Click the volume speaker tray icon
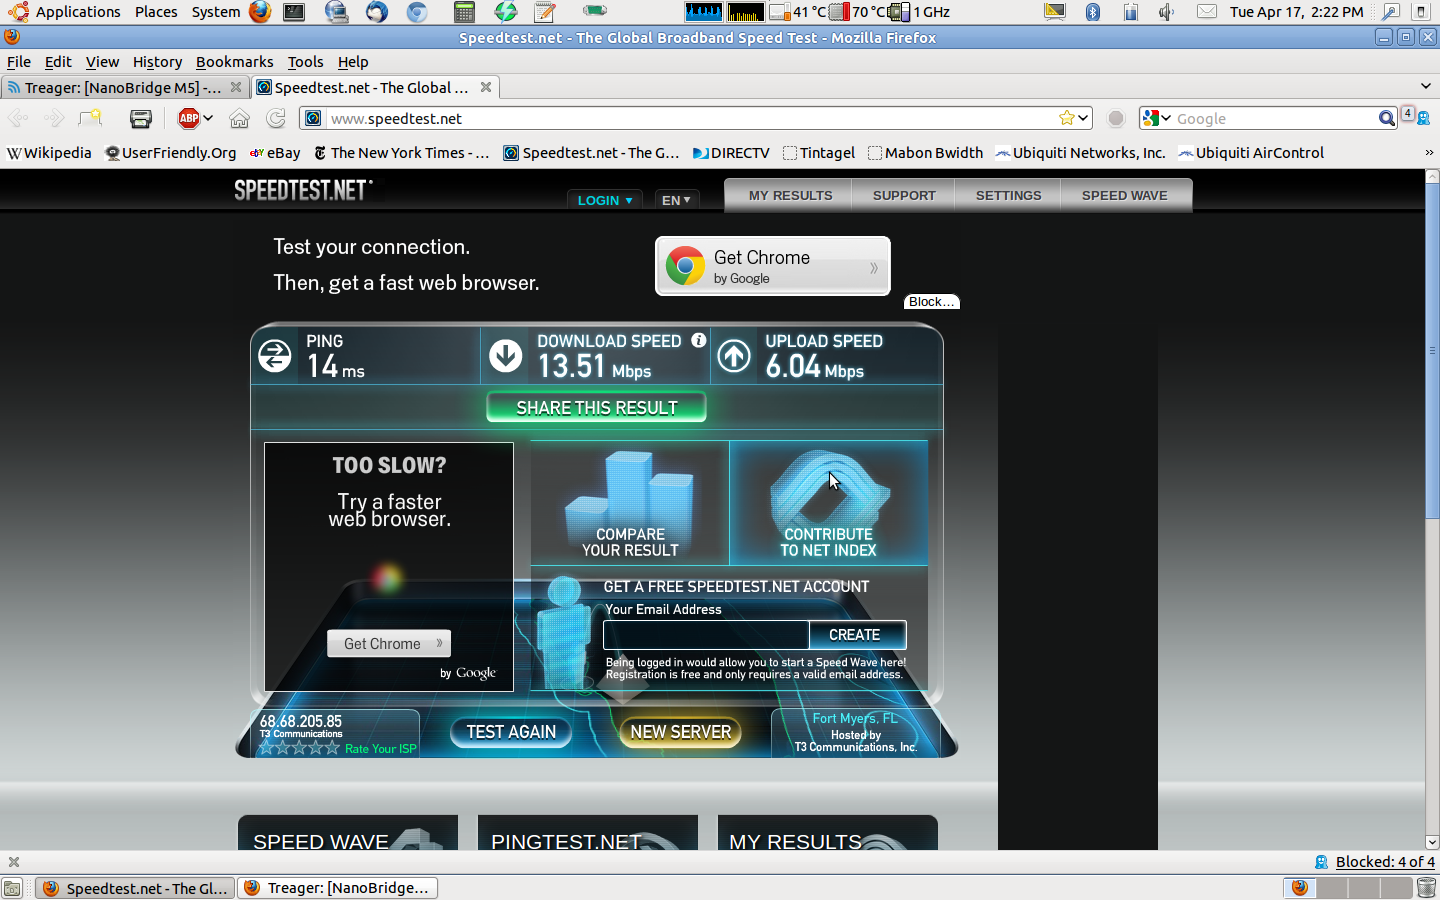This screenshot has width=1440, height=900. (1166, 12)
